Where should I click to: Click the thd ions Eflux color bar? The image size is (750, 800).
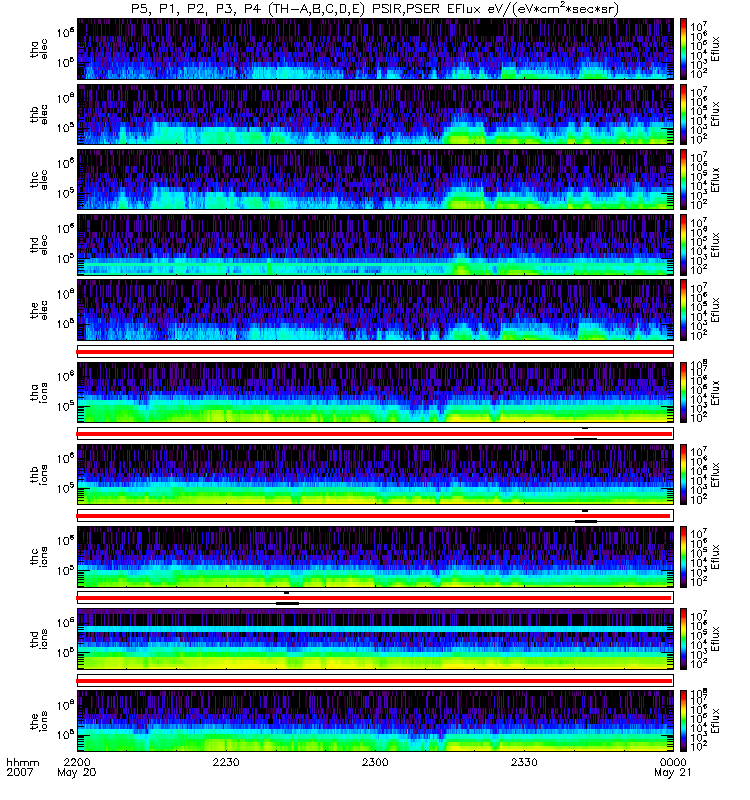(x=683, y=639)
